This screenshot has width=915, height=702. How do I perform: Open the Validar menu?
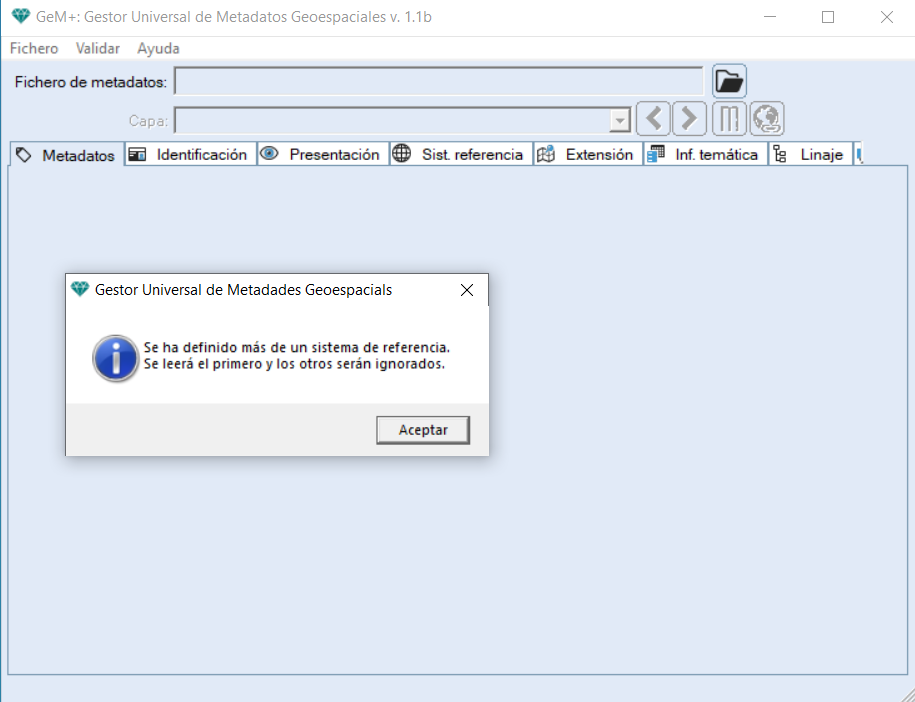pyautogui.click(x=98, y=48)
